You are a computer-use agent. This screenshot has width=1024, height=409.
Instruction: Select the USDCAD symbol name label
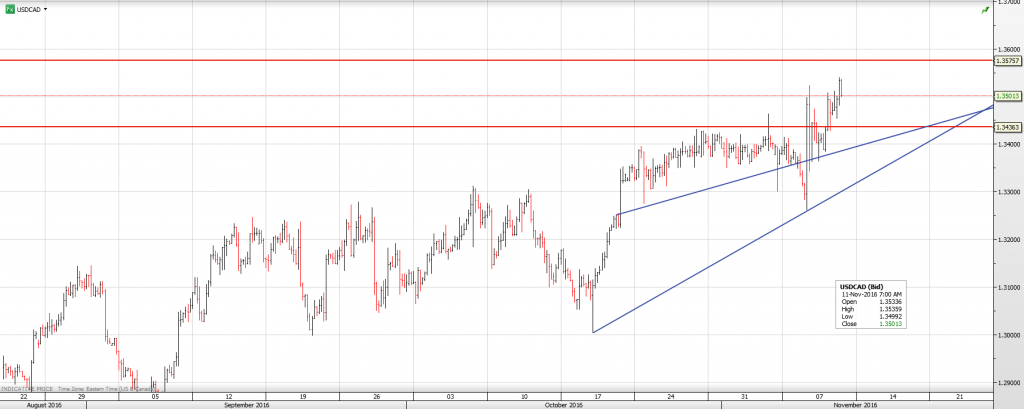coord(30,8)
